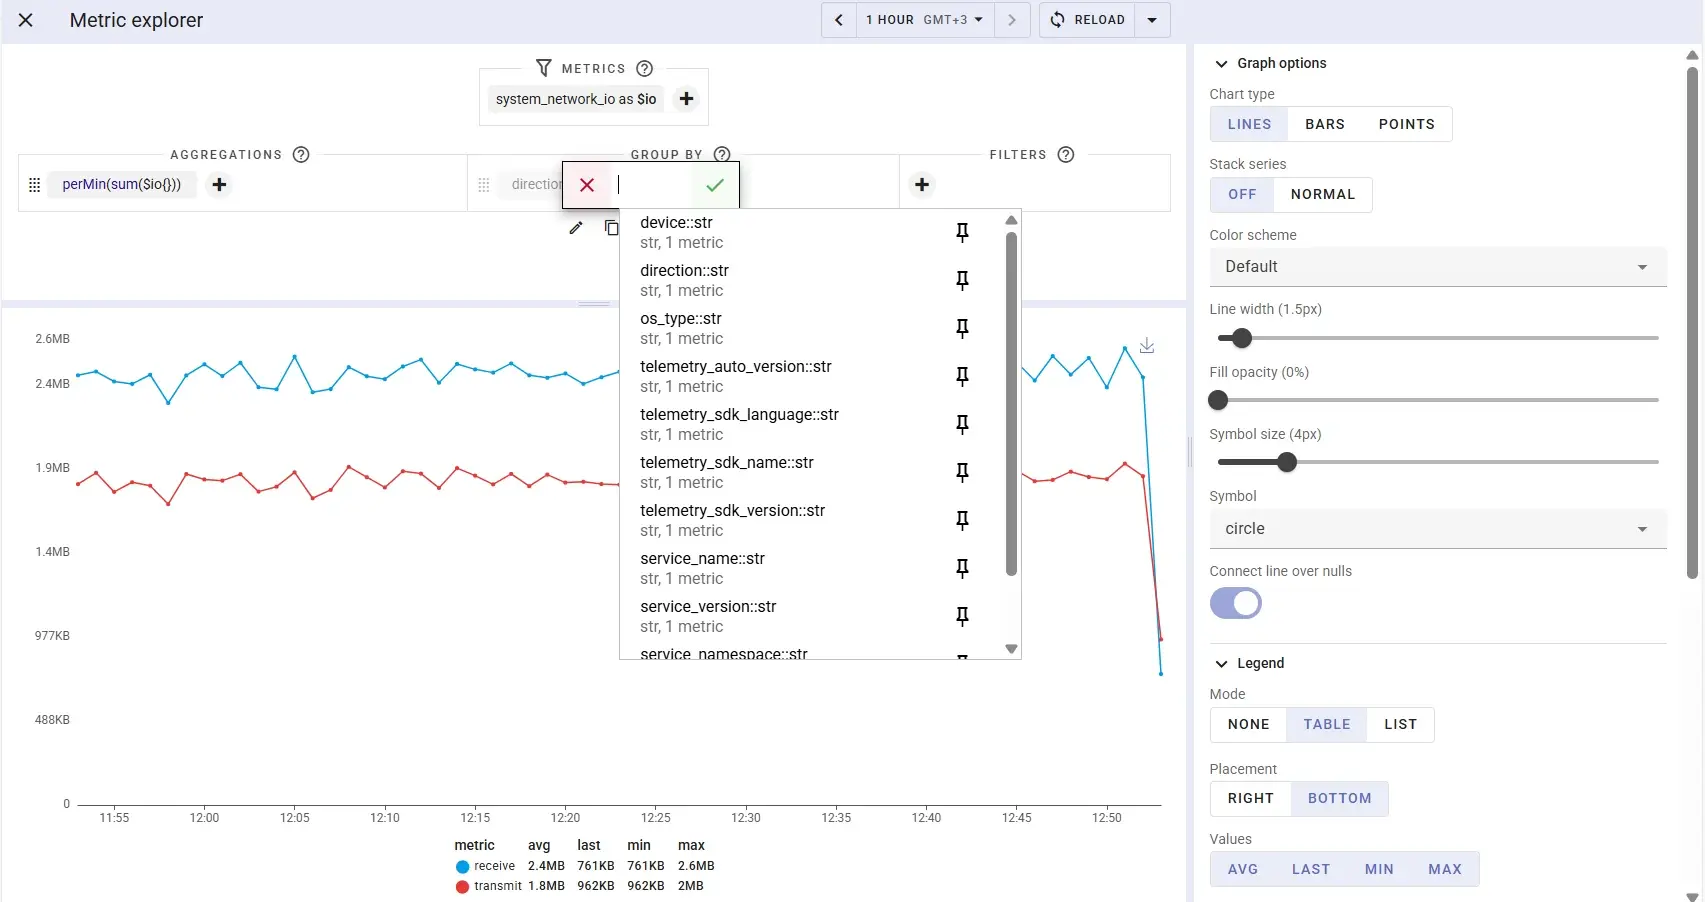Set legend placement to RIGHT
This screenshot has height=902, width=1705.
coord(1250,798)
